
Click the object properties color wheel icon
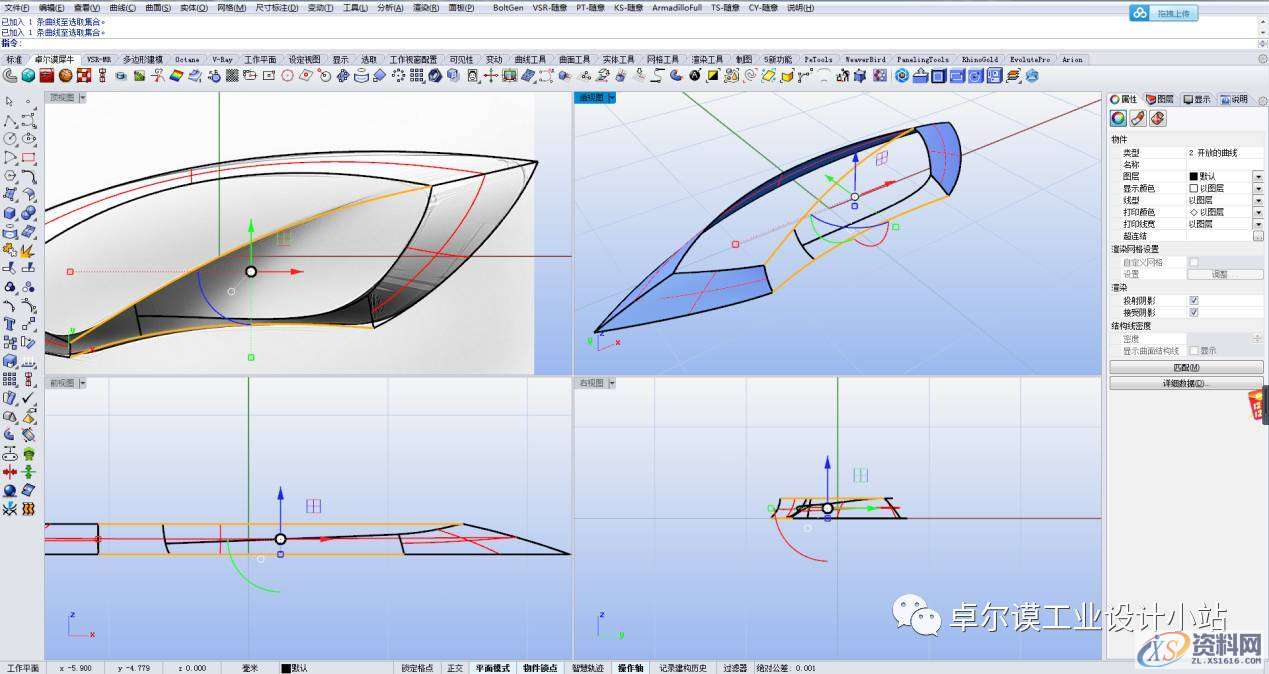(1119, 118)
